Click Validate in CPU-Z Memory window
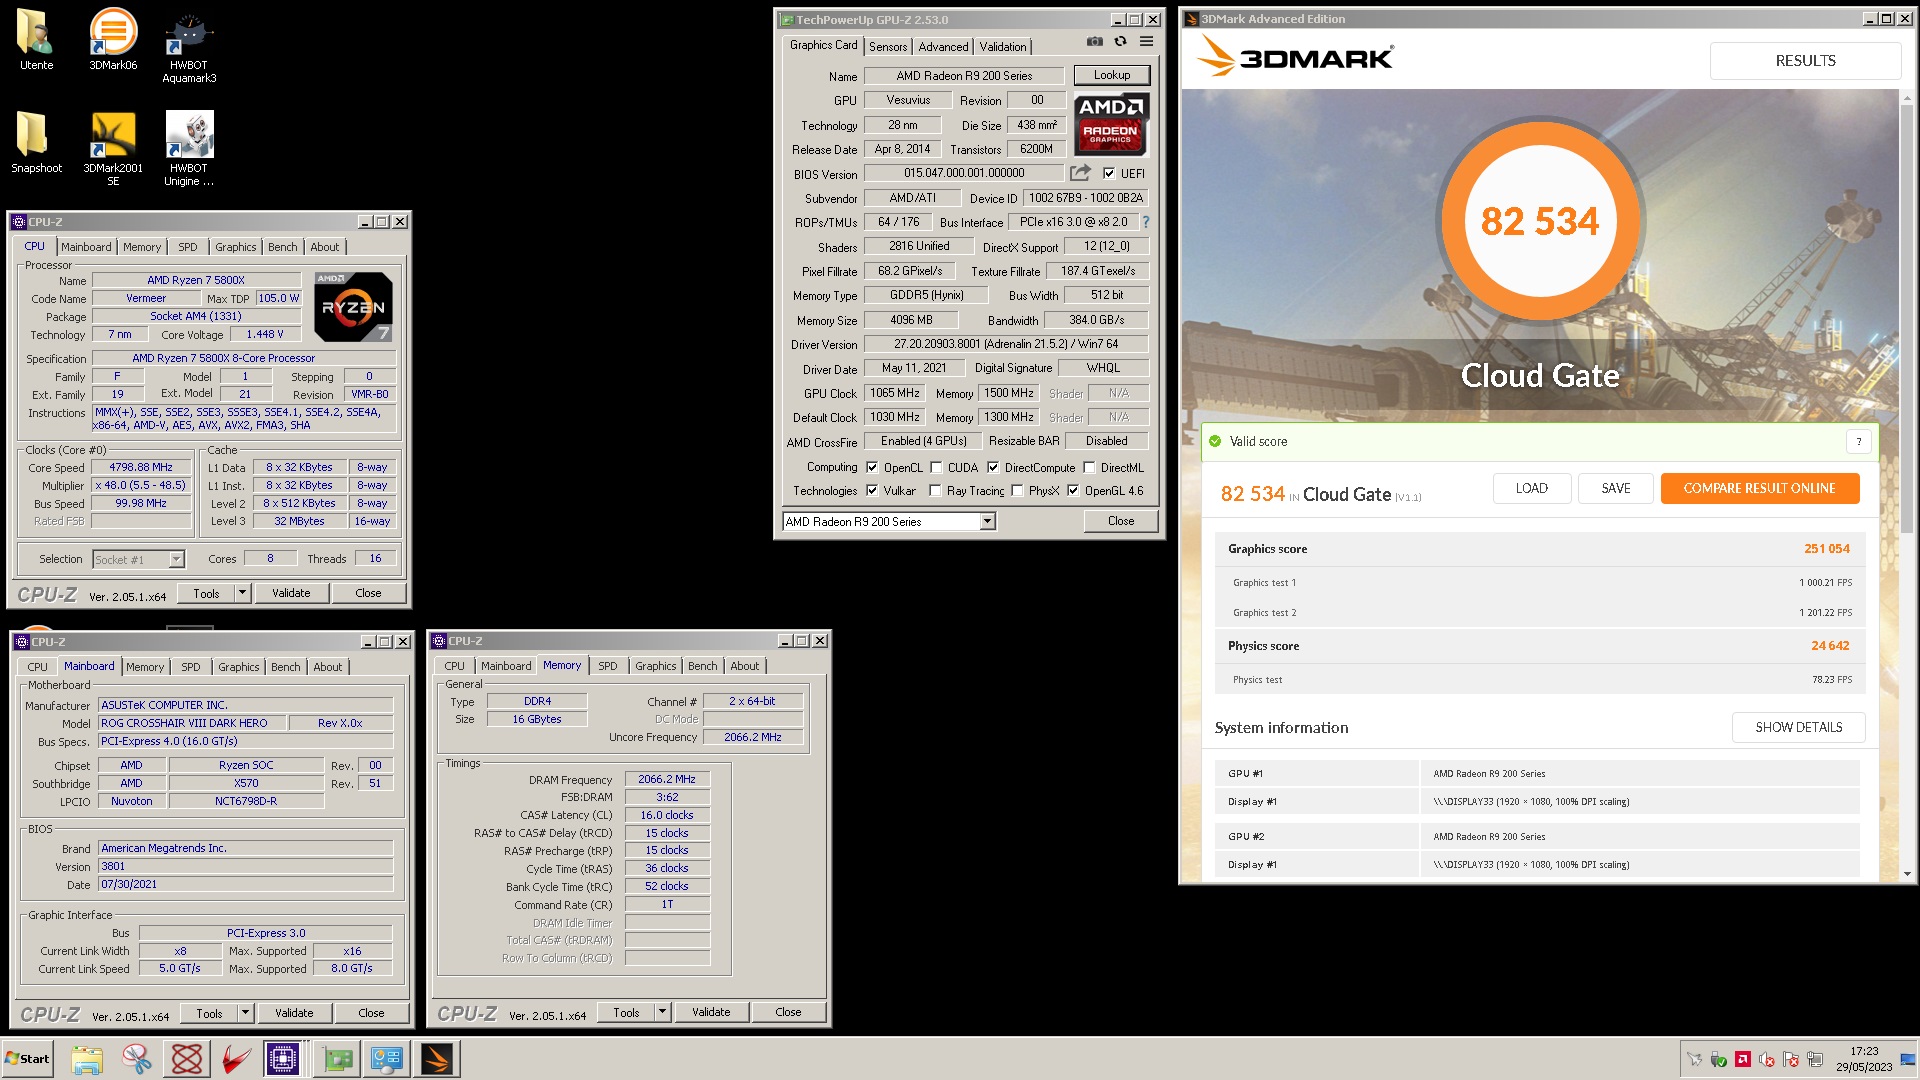This screenshot has width=1920, height=1080. (x=711, y=1012)
